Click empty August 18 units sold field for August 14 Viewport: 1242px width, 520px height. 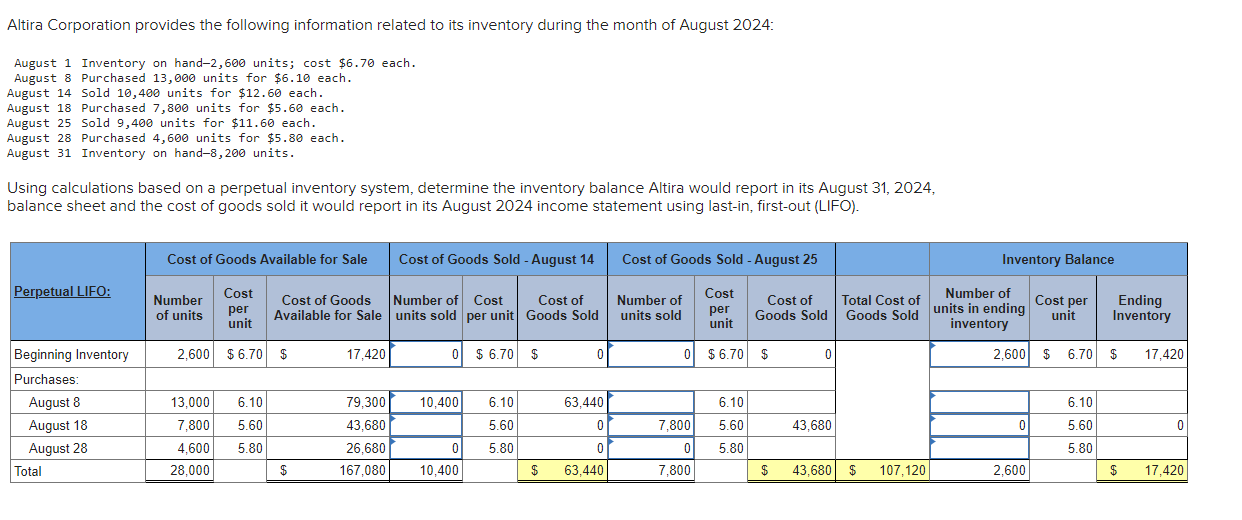(427, 425)
